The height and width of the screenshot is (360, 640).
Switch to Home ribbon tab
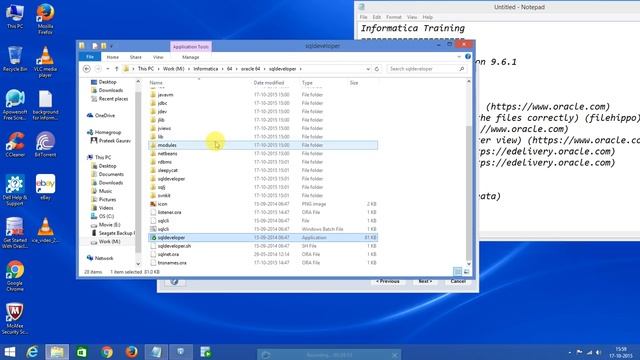pos(113,57)
